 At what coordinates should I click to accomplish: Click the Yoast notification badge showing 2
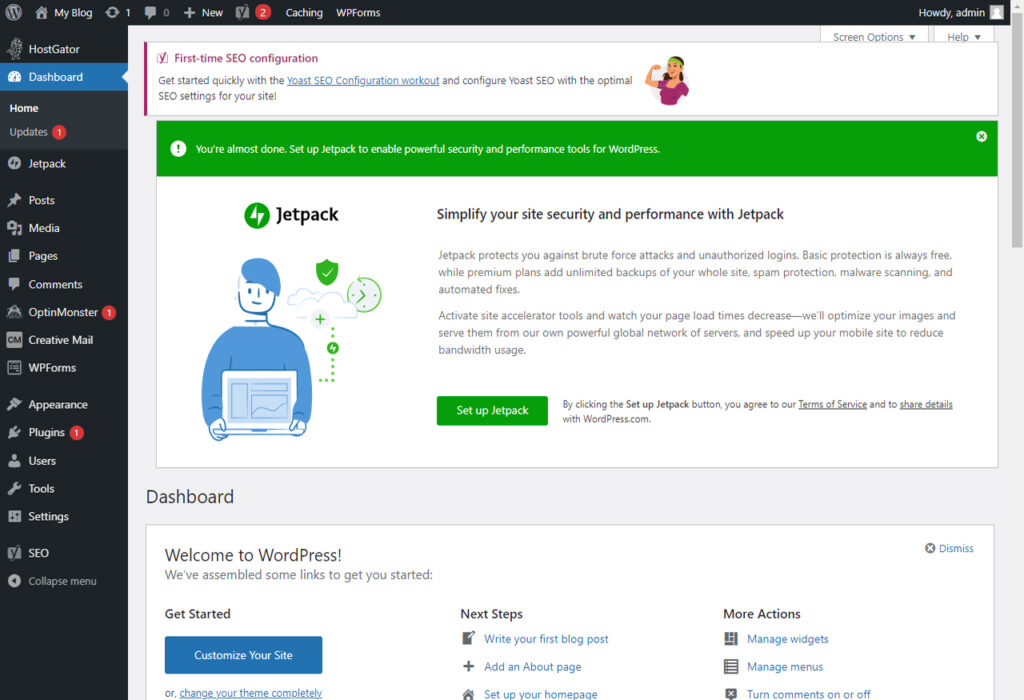(263, 12)
